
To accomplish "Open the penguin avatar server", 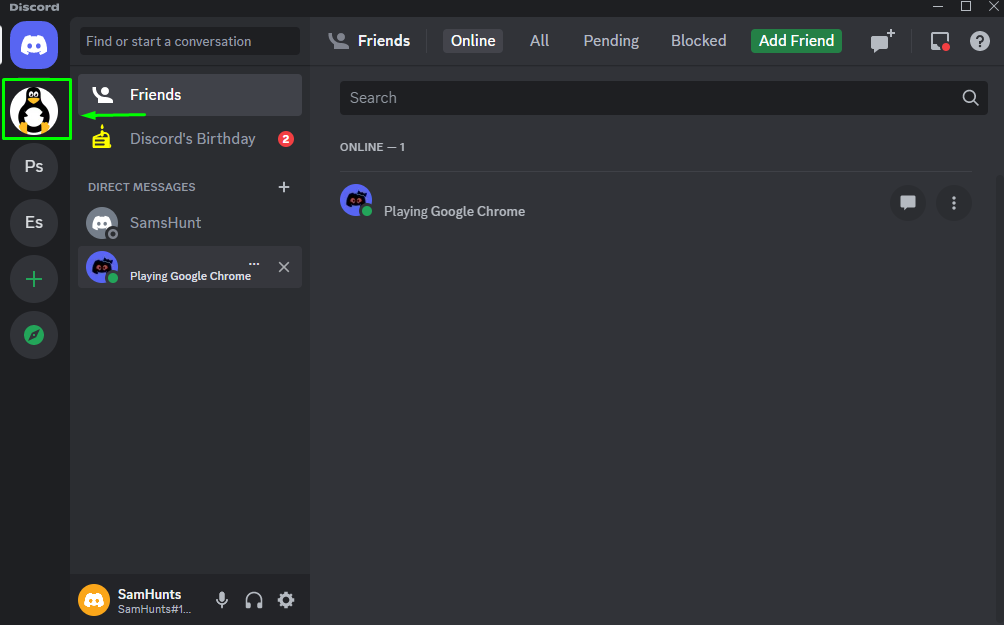I will click(34, 110).
